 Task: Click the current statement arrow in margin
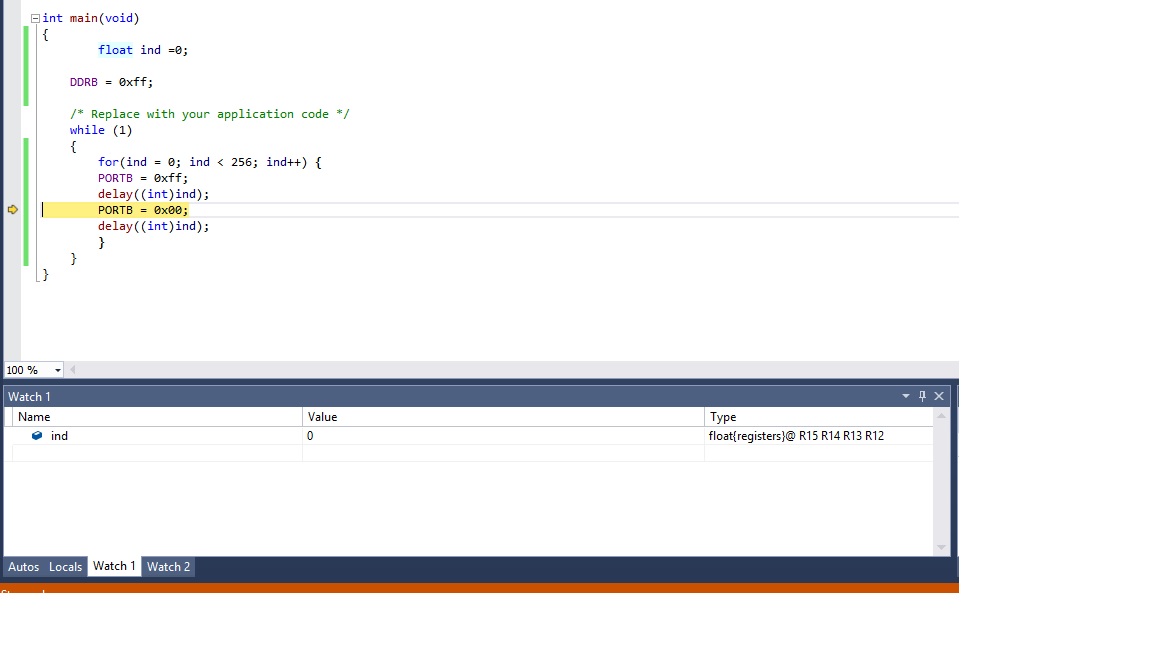[x=12, y=210]
